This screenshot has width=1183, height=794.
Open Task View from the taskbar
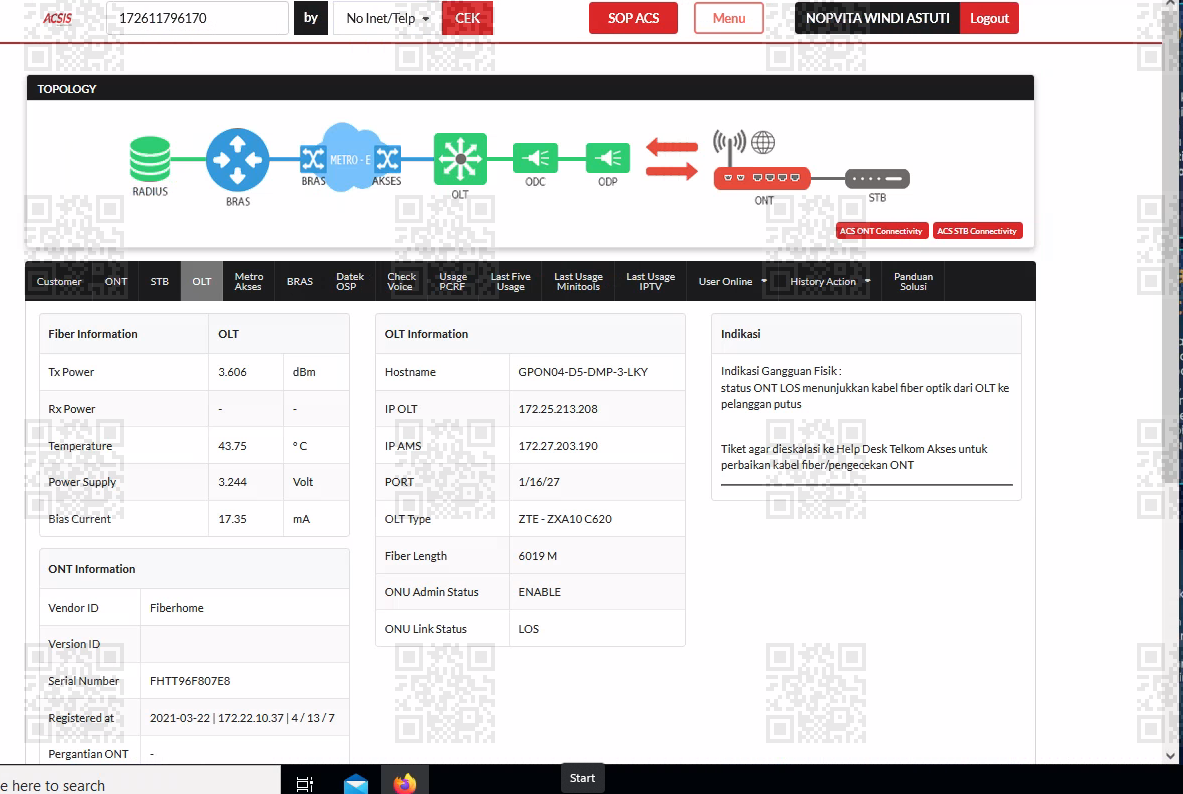(x=304, y=784)
